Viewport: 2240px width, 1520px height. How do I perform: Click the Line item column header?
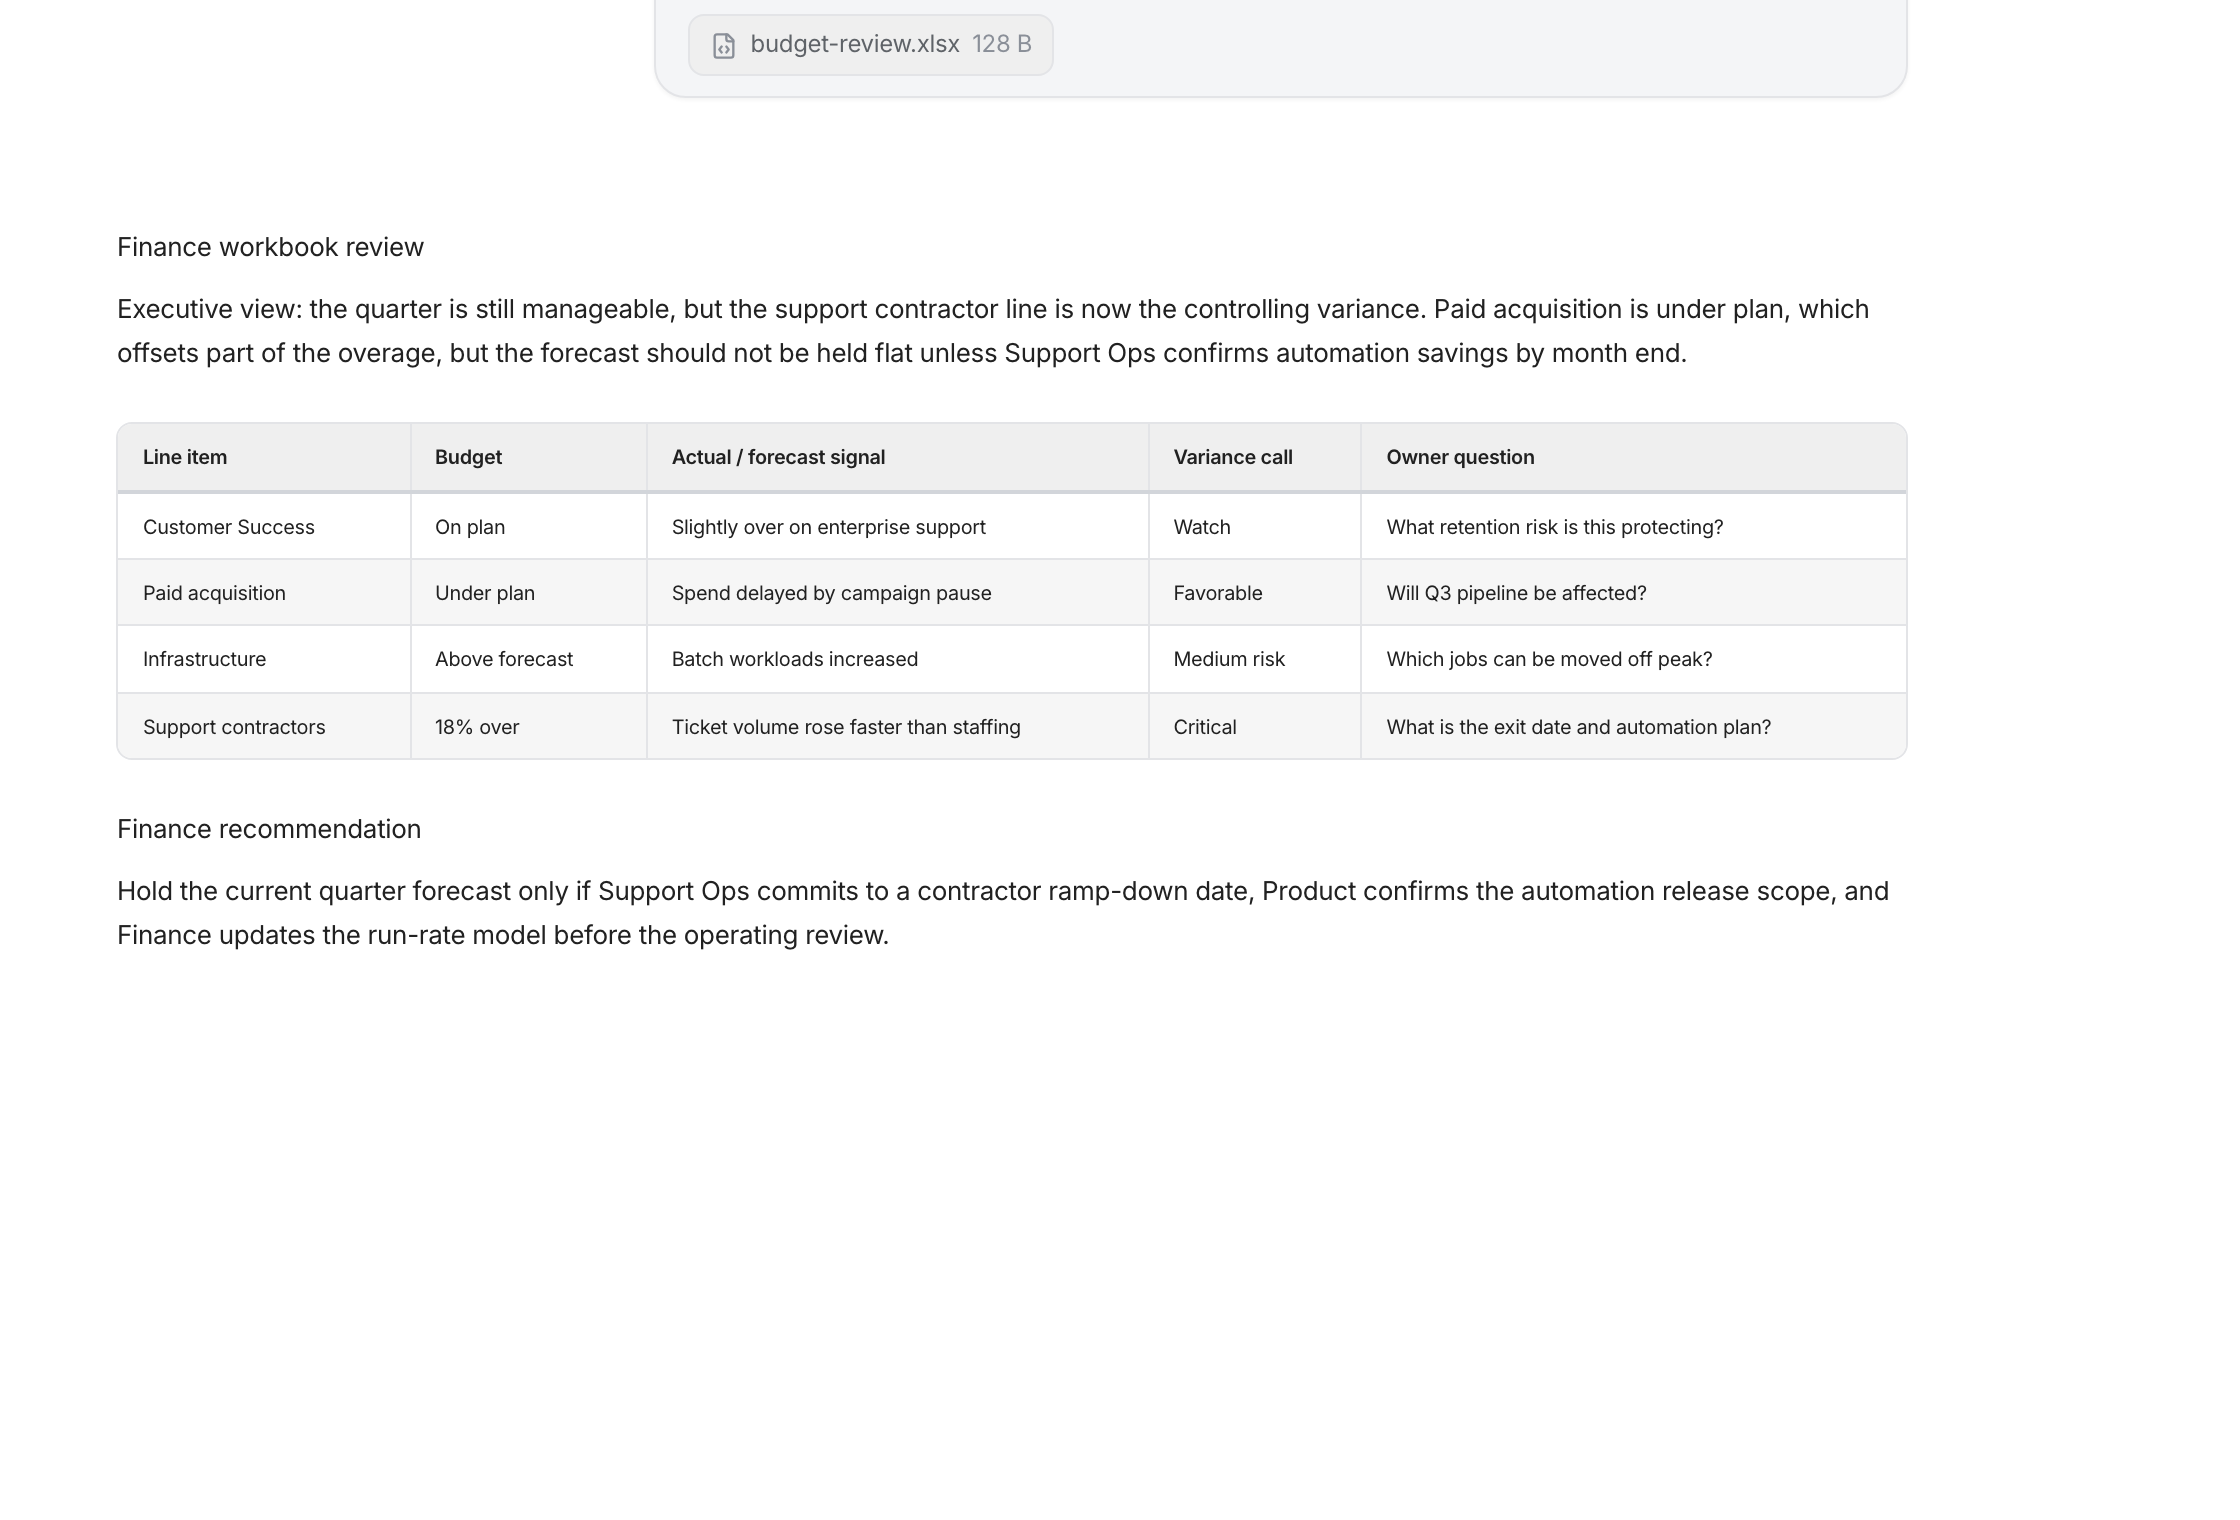pyautogui.click(x=185, y=457)
